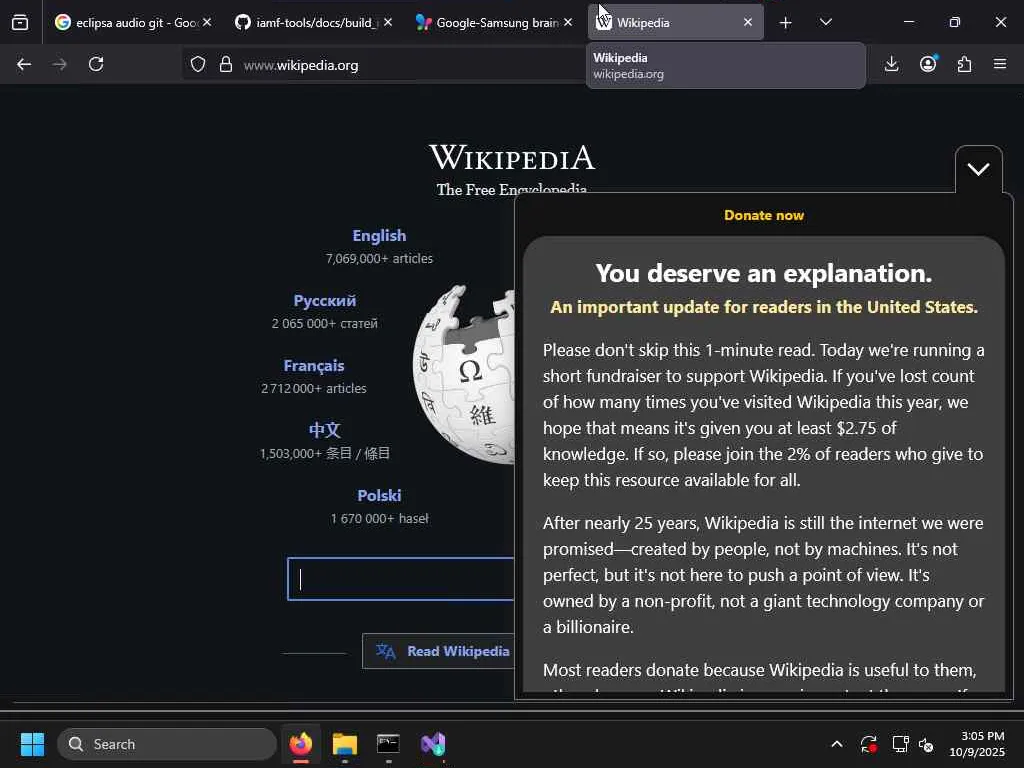Open clock showing 3:05 PM
Screen dimensions: 1024x768
click(x=977, y=744)
